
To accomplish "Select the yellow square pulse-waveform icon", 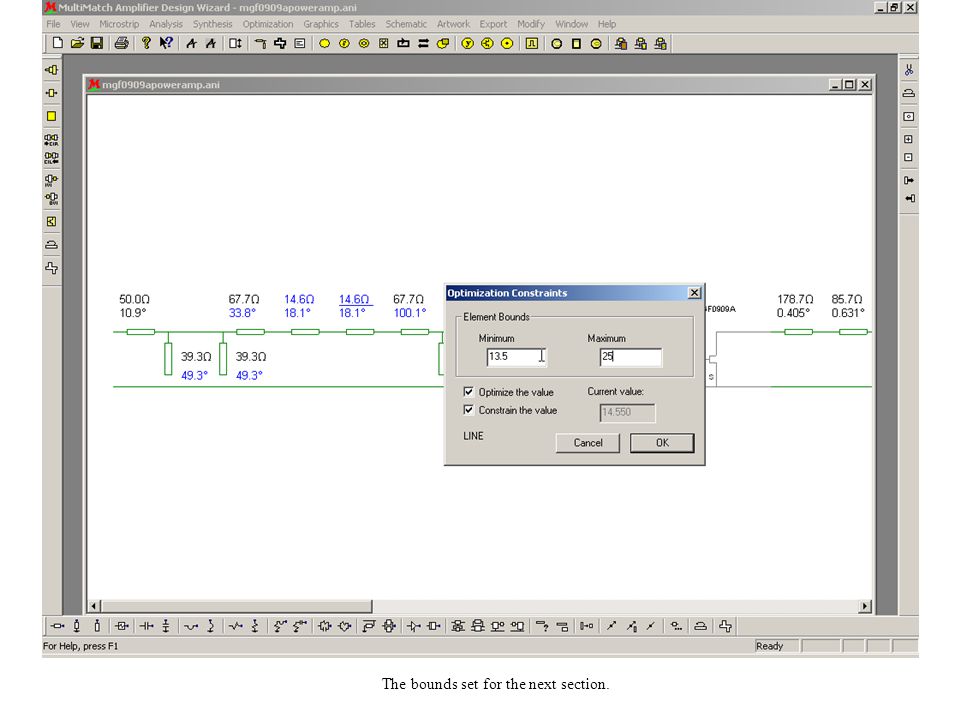I will click(x=531, y=43).
